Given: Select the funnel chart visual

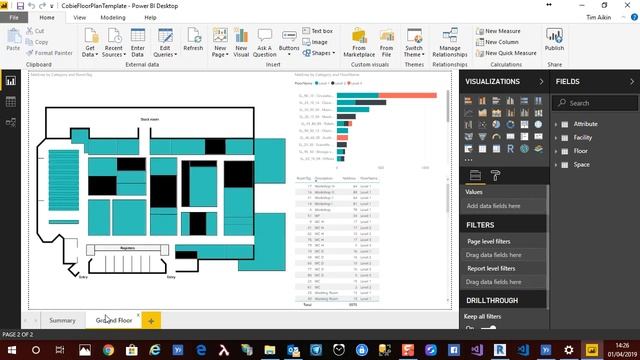Looking at the screenshot, I should (482, 137).
